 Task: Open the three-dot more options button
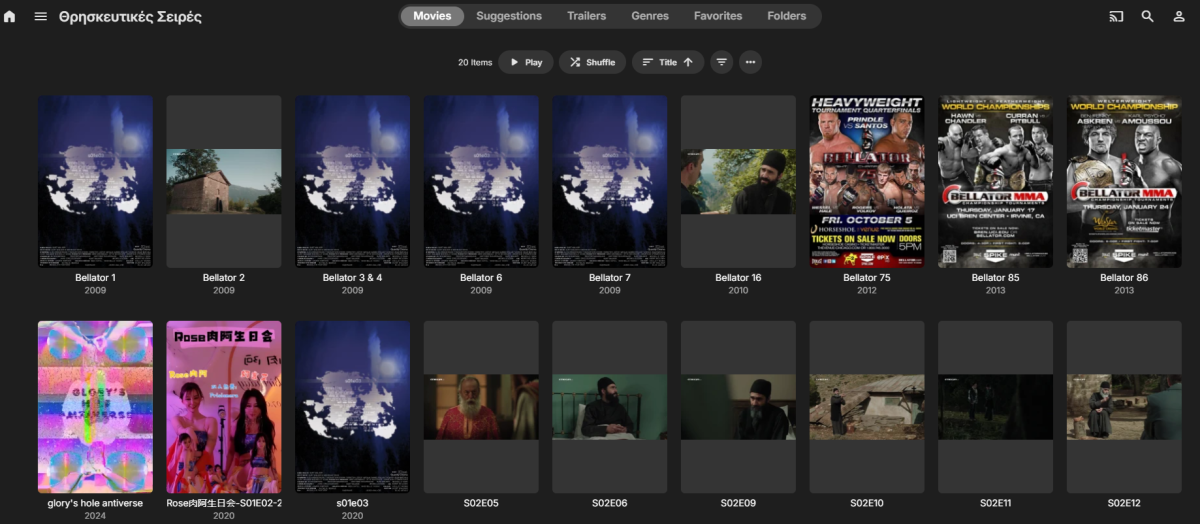click(x=750, y=62)
